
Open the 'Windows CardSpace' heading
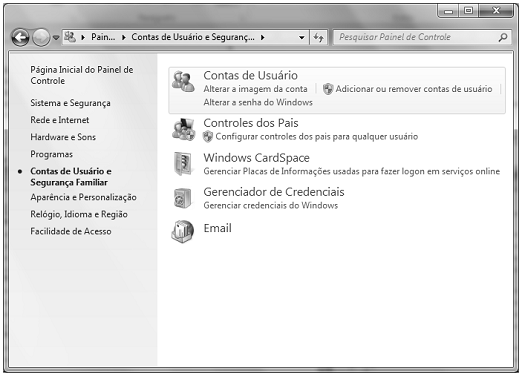pos(257,158)
